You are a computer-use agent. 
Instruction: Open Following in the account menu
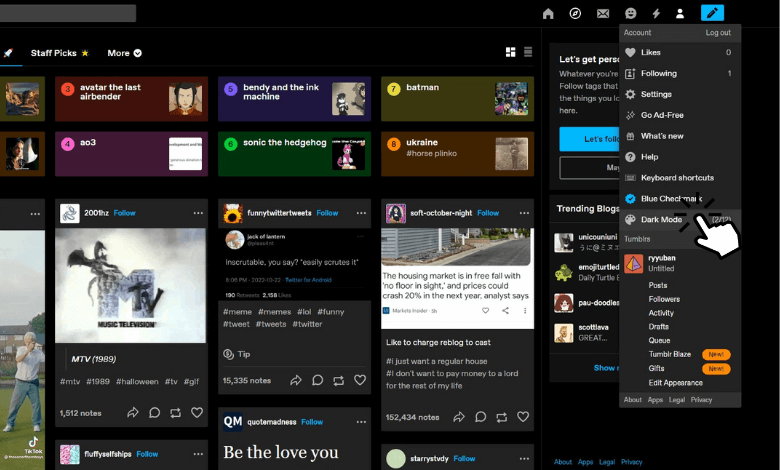pos(680,73)
